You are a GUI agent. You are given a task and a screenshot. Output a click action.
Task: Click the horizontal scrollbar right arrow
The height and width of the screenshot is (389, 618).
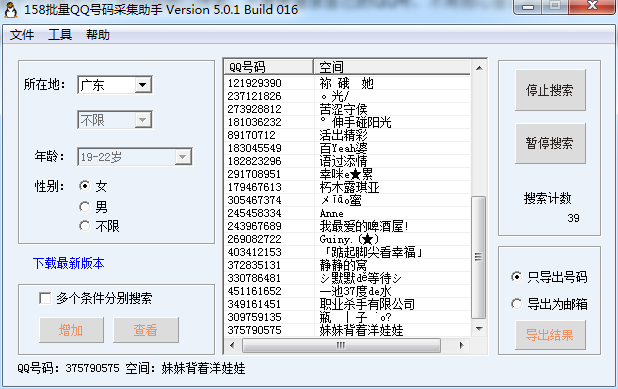[462, 345]
